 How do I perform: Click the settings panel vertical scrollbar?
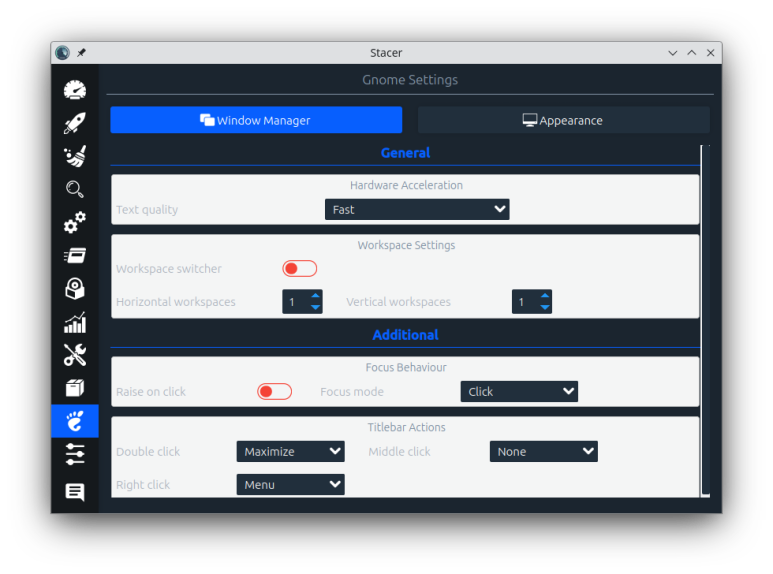click(705, 321)
